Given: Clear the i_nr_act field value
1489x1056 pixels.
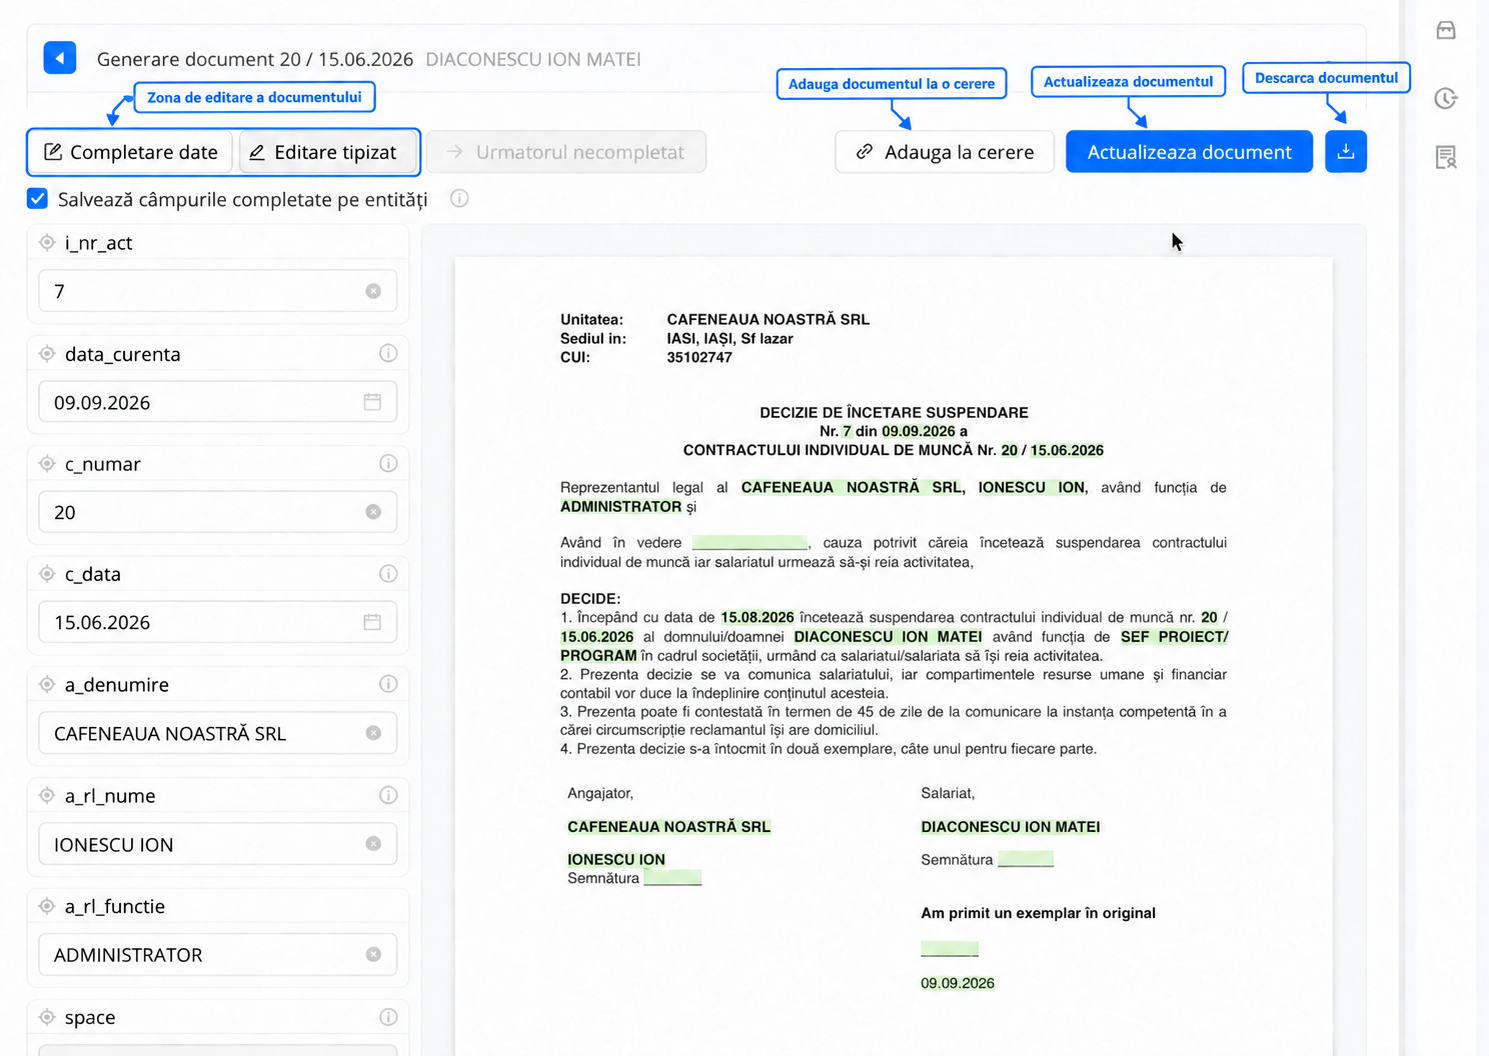Looking at the screenshot, I should [x=373, y=291].
